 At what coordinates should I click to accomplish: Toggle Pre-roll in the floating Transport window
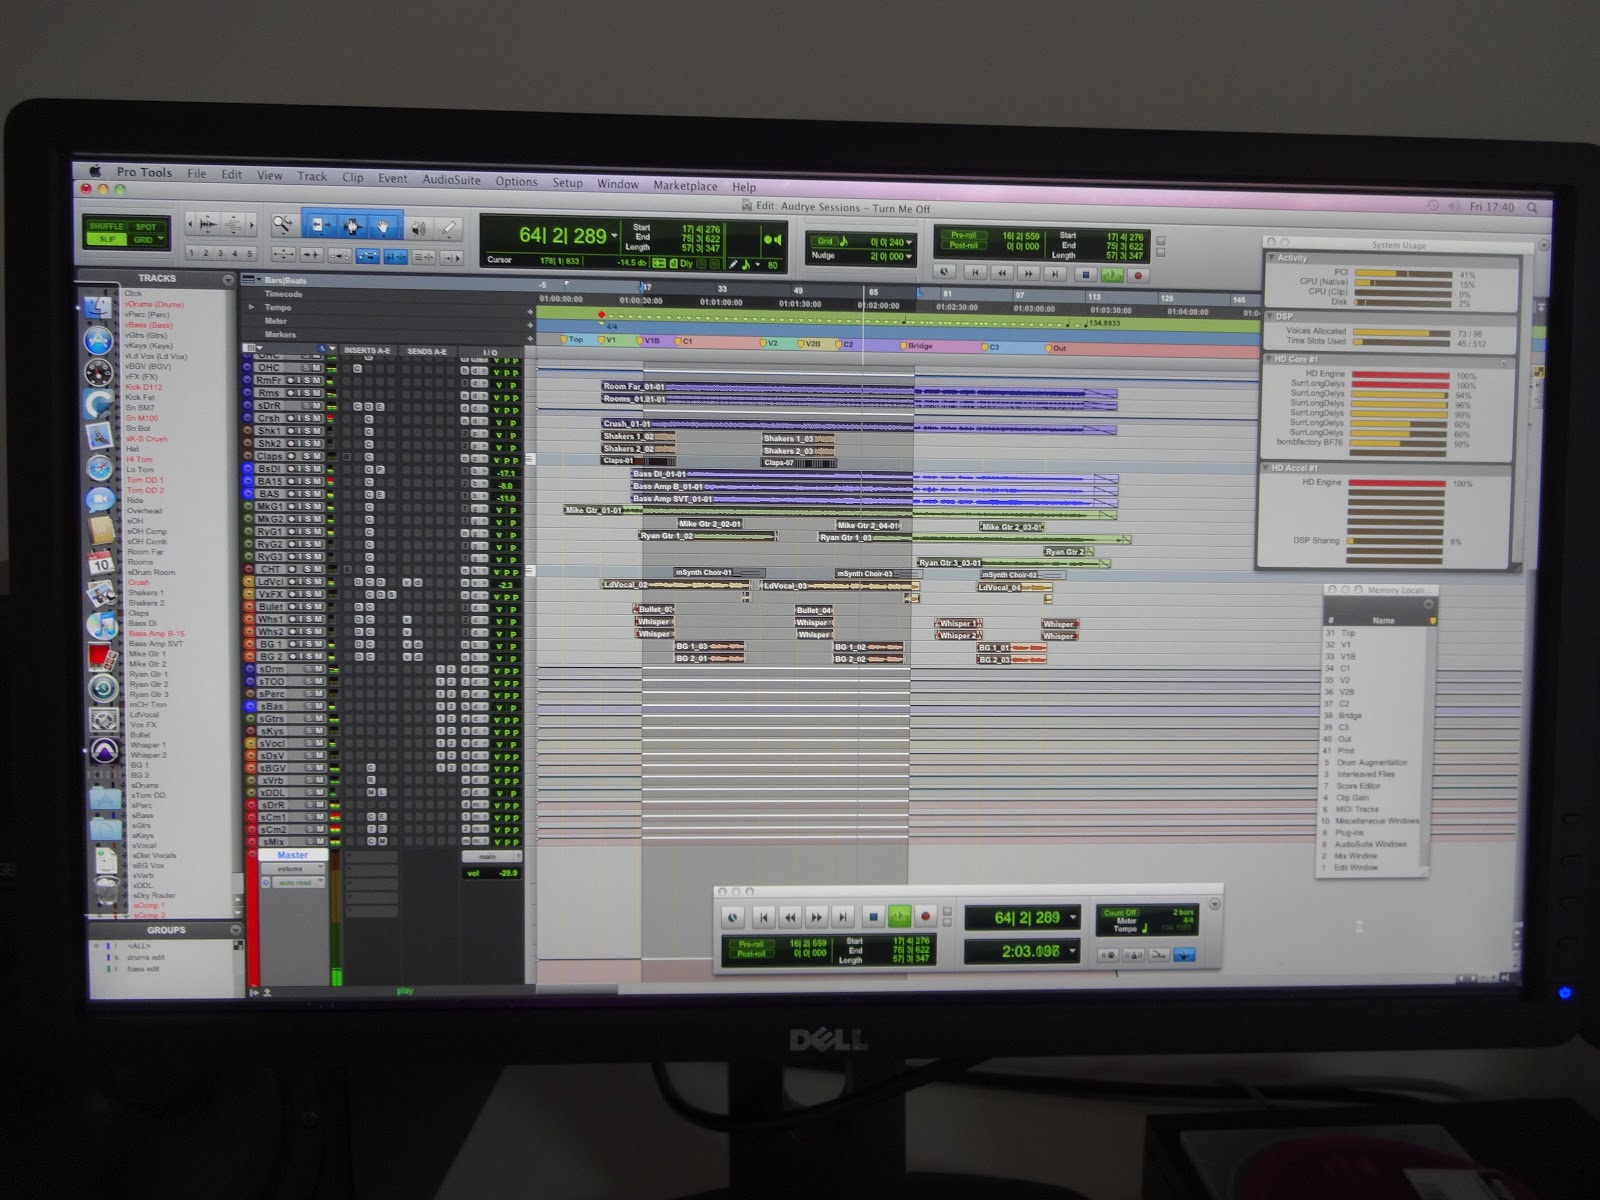click(x=750, y=943)
